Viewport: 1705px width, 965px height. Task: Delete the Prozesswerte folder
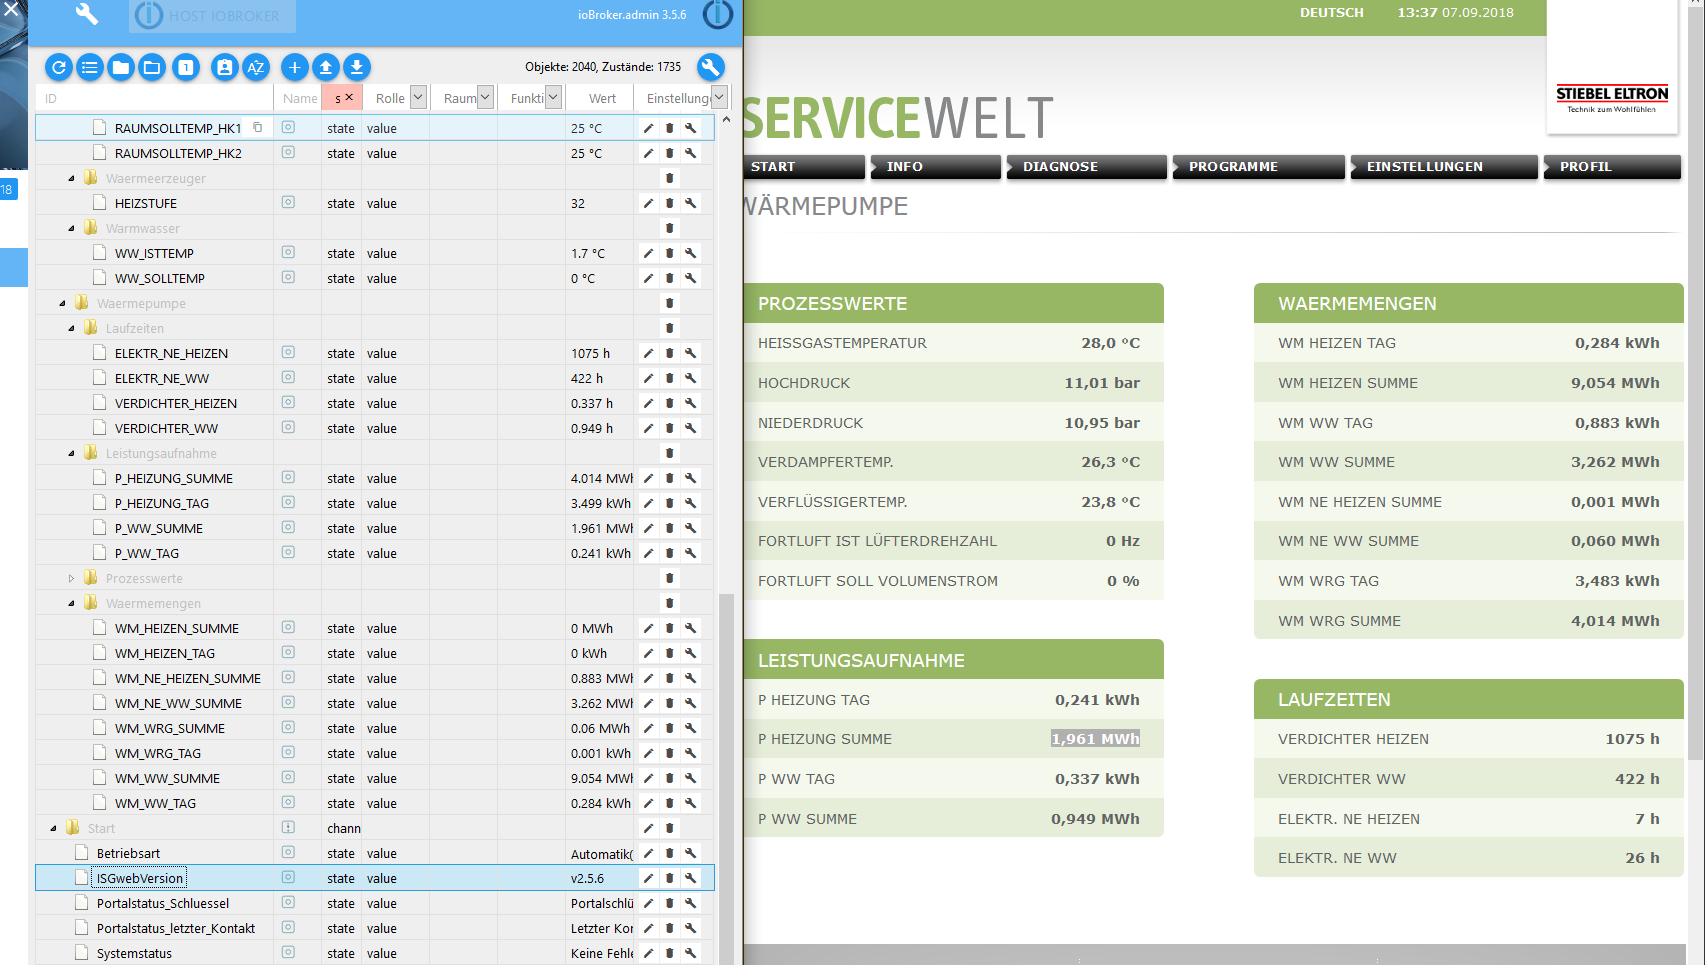[669, 578]
